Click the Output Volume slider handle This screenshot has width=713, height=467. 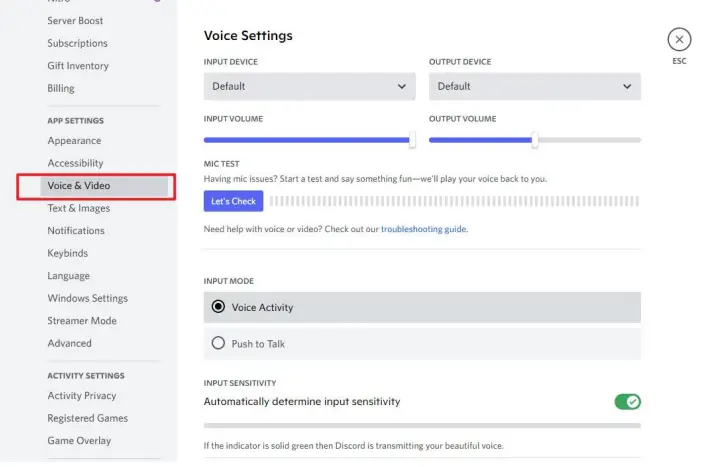point(535,140)
